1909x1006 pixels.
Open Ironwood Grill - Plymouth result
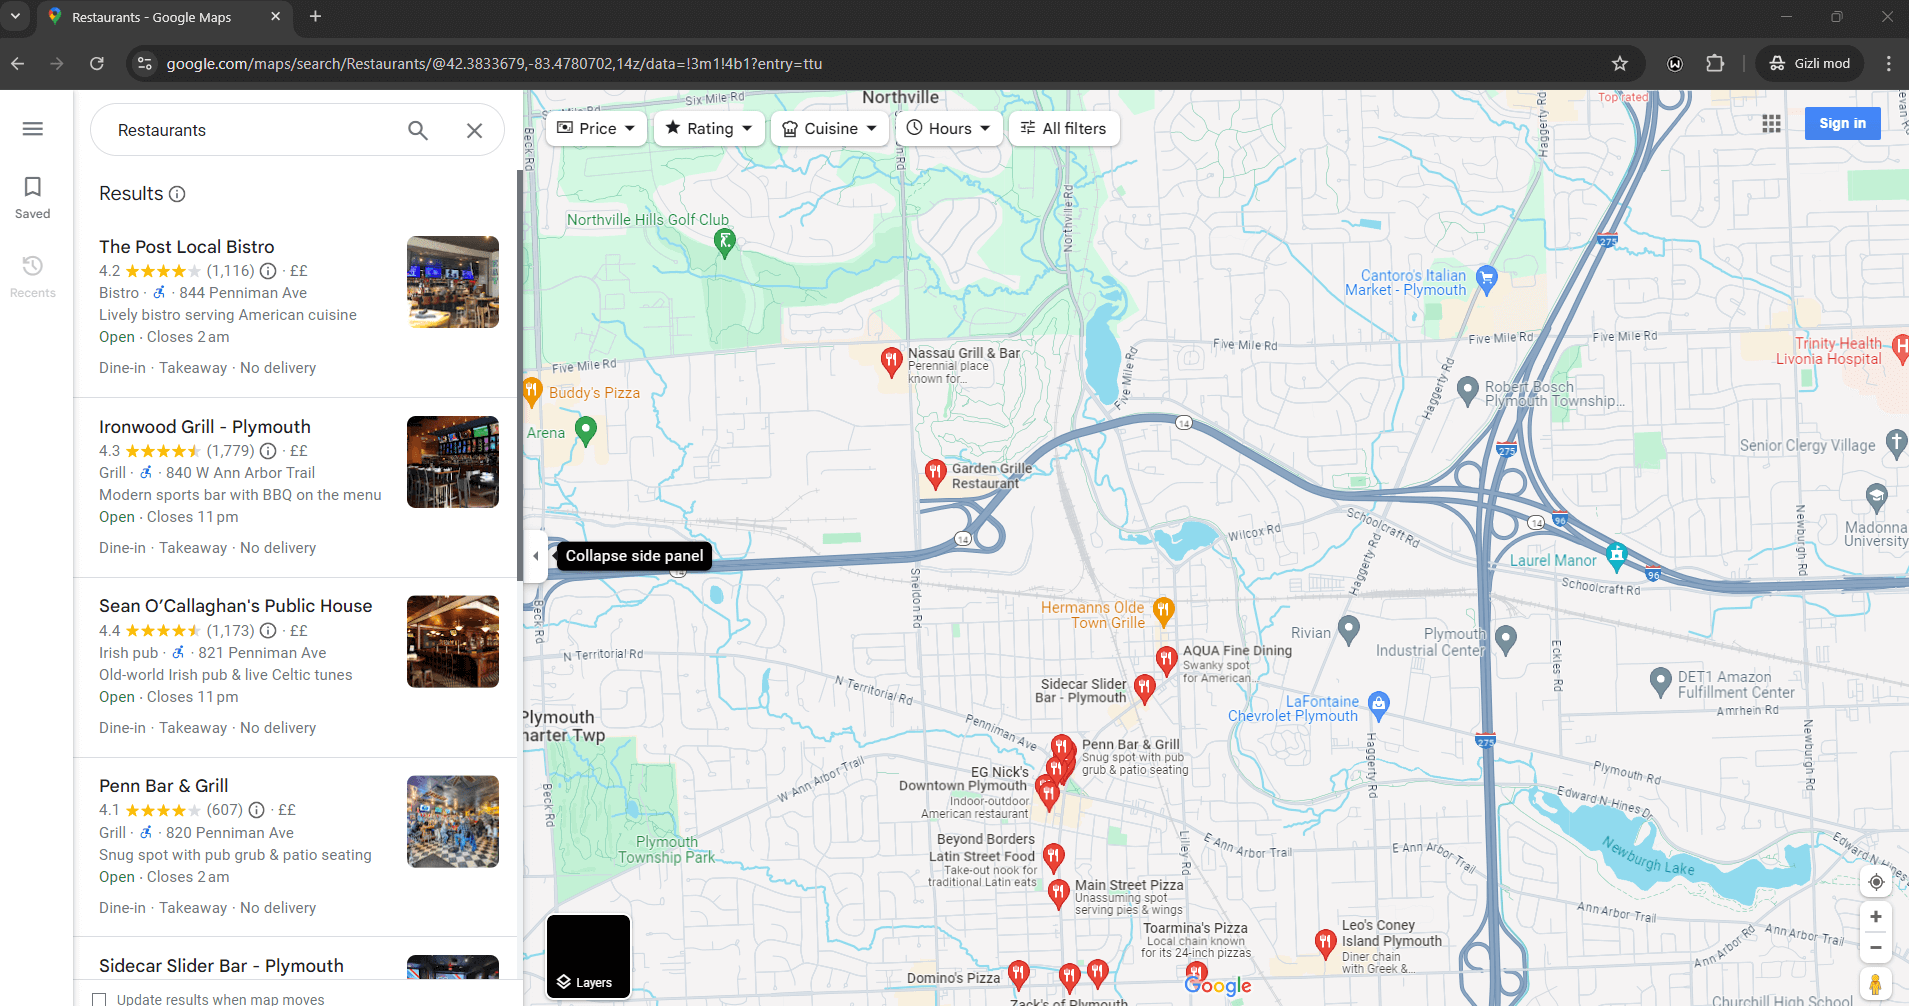pyautogui.click(x=205, y=427)
